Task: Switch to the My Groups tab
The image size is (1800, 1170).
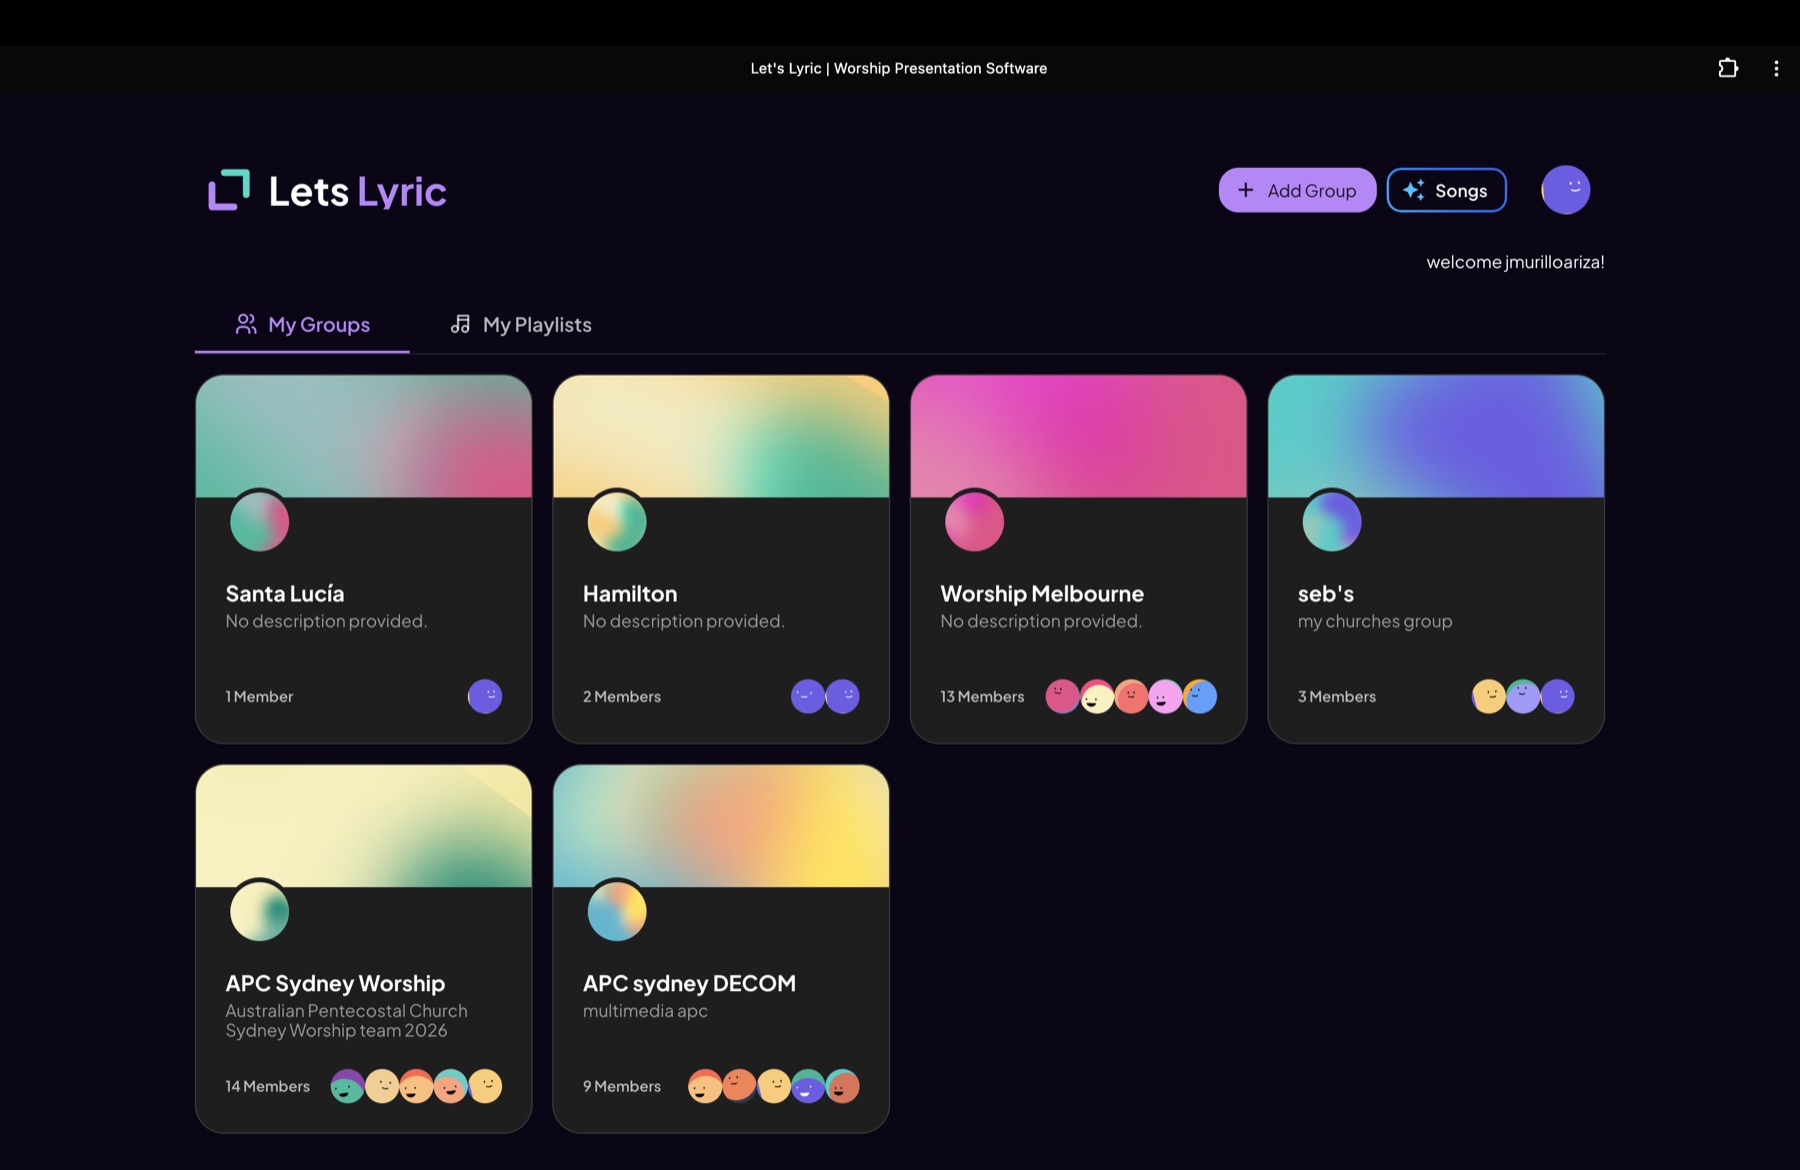Action: coord(302,325)
